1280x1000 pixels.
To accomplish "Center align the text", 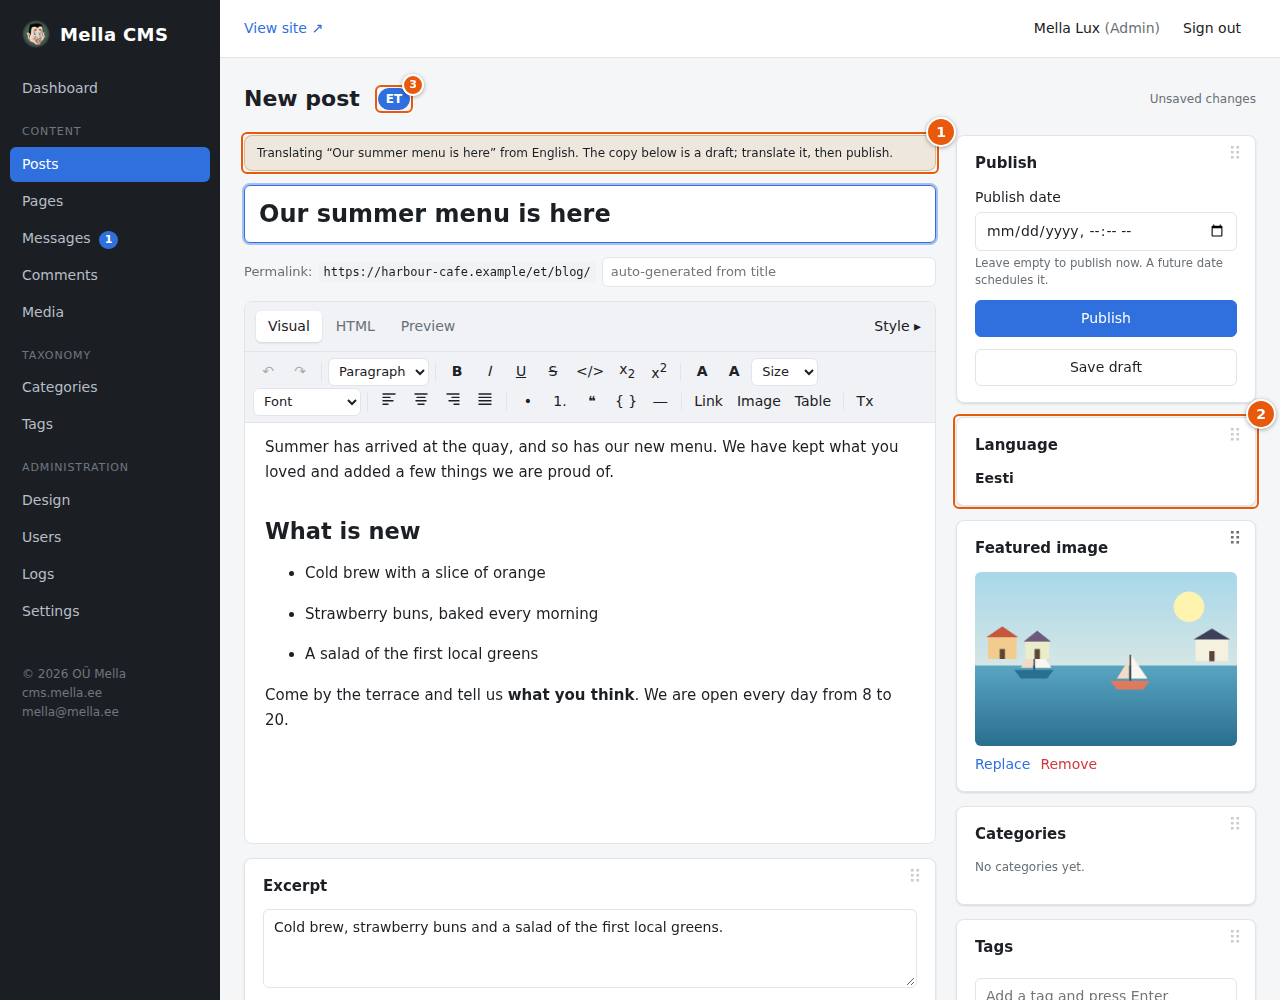I will (421, 400).
